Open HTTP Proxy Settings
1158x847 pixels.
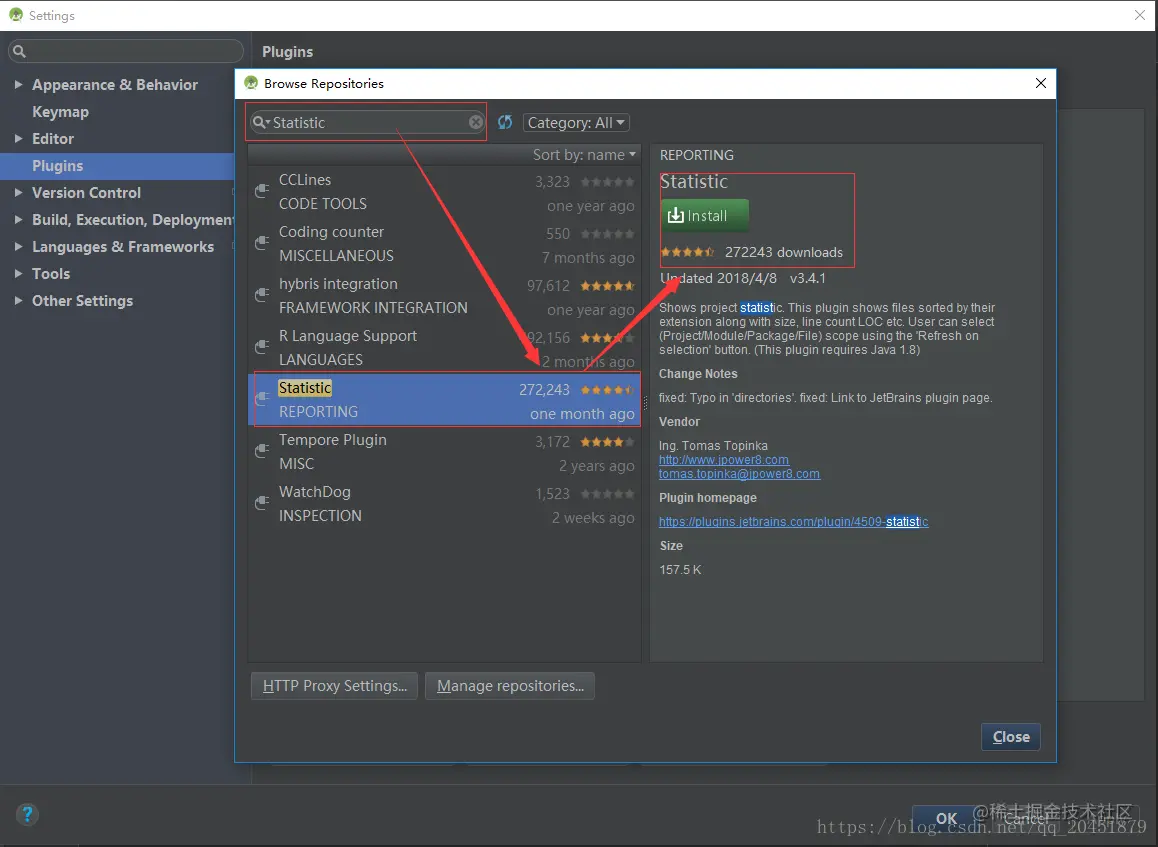(335, 686)
